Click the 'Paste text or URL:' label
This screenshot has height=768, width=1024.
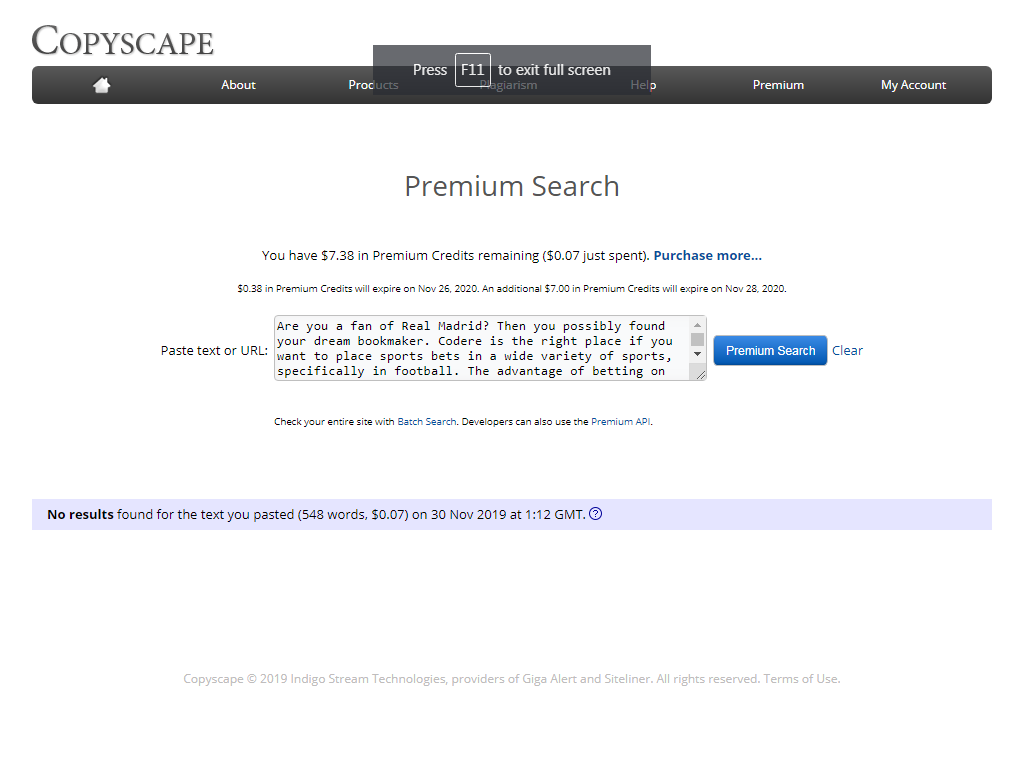coord(214,351)
